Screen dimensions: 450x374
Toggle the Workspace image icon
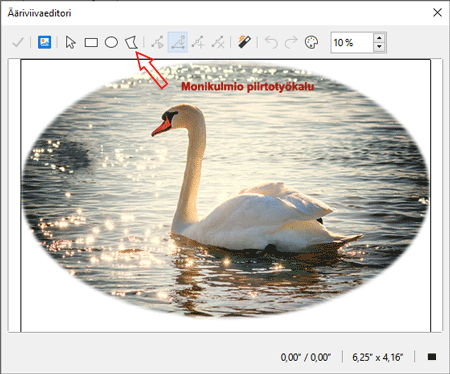[44, 42]
